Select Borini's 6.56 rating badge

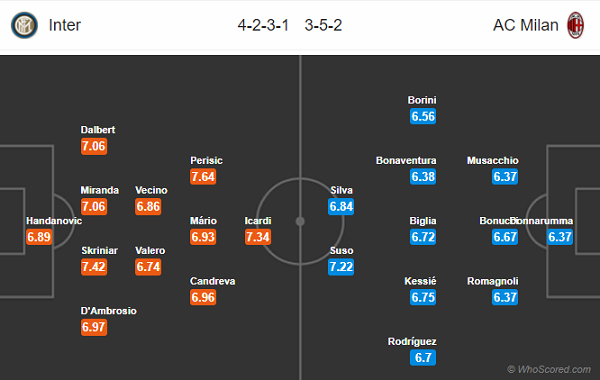423,116
